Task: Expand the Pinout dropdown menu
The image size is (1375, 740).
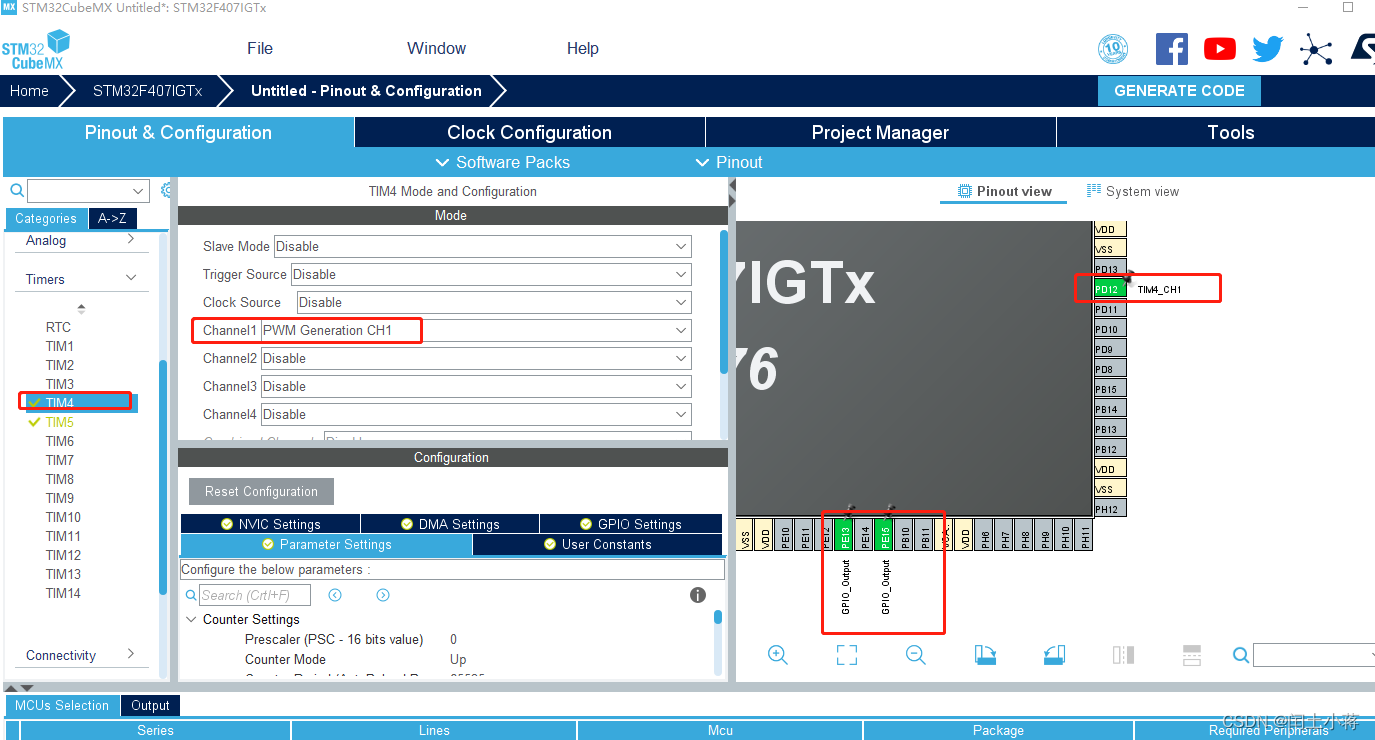Action: click(x=729, y=162)
